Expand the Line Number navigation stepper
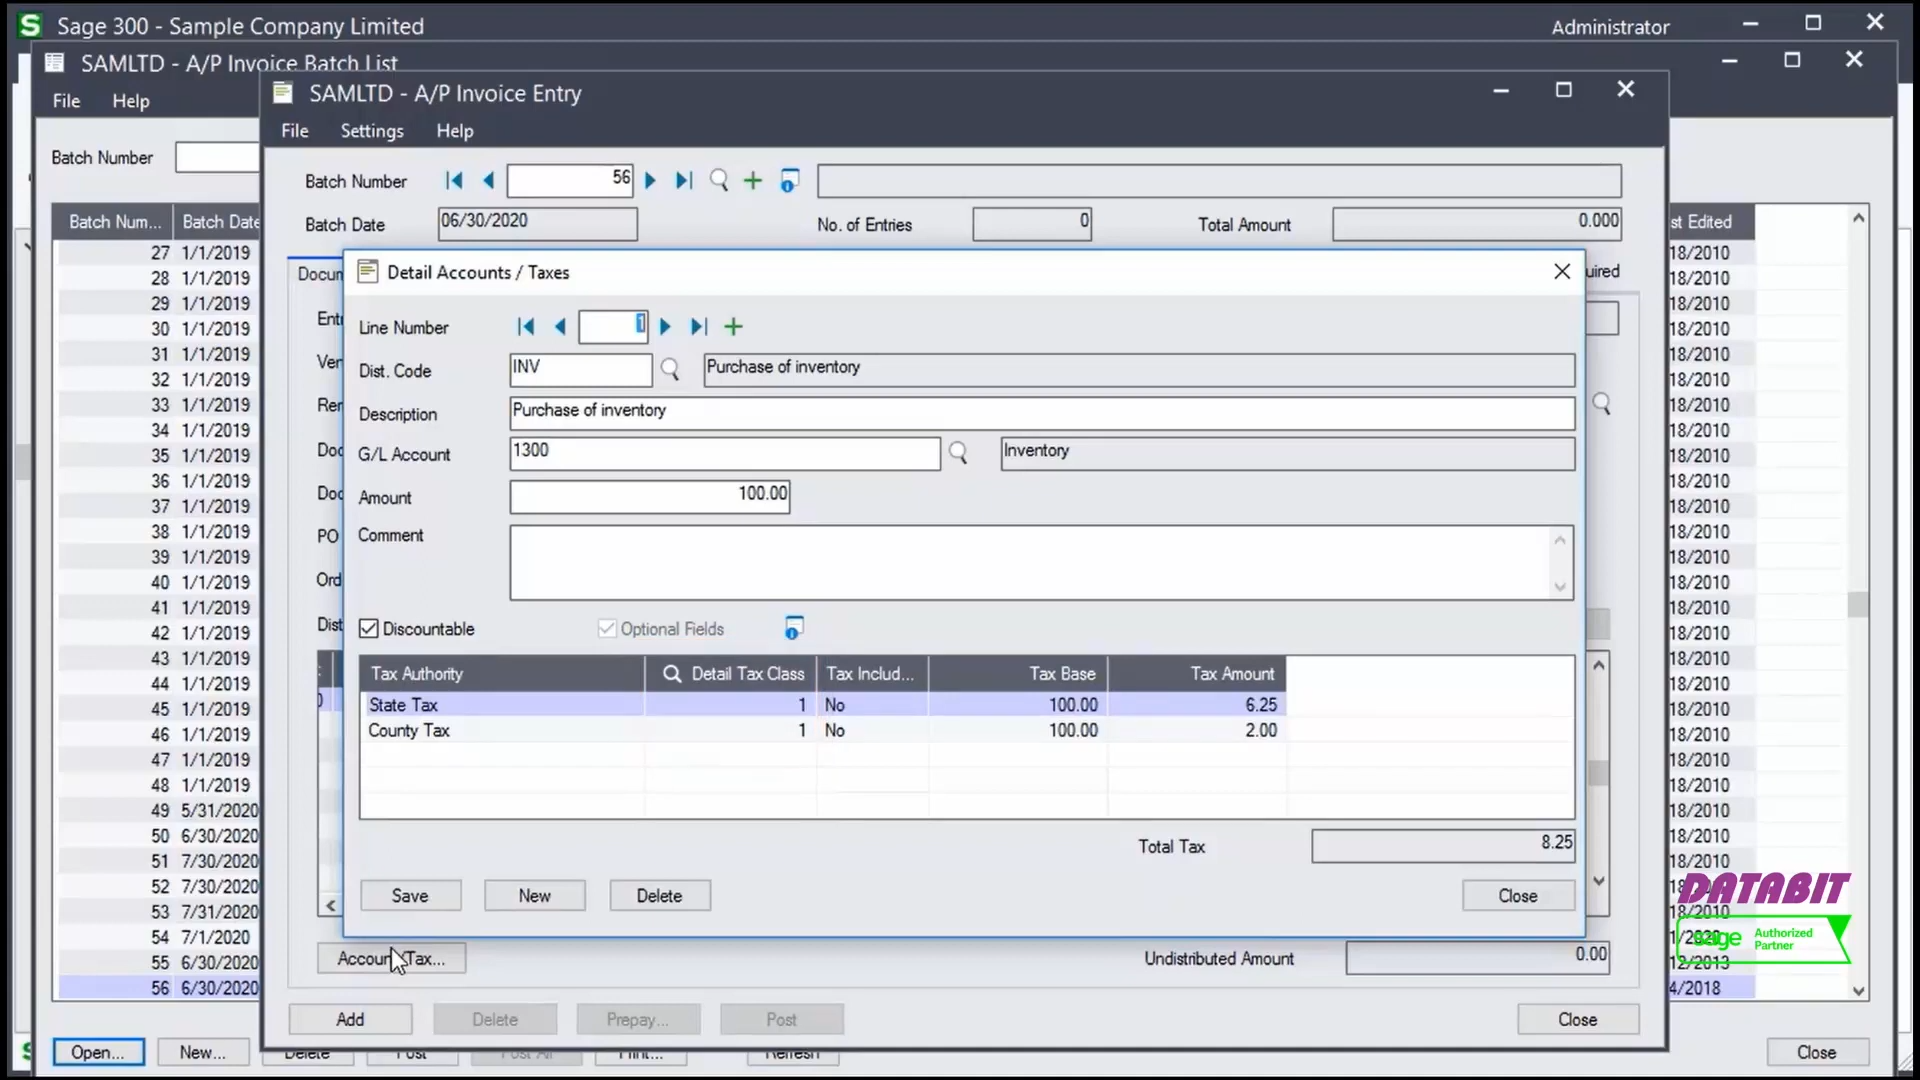 (x=735, y=326)
